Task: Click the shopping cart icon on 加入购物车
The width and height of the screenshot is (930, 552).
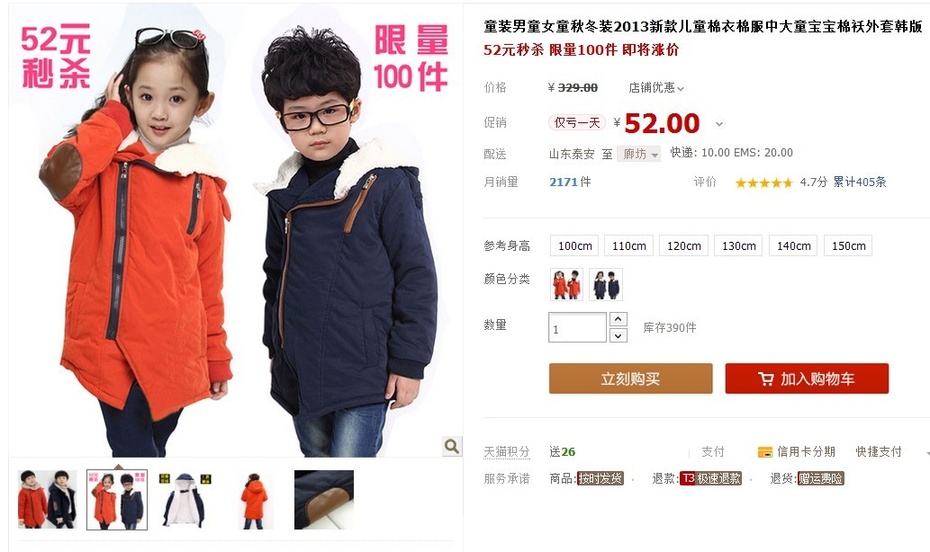Action: click(766, 379)
